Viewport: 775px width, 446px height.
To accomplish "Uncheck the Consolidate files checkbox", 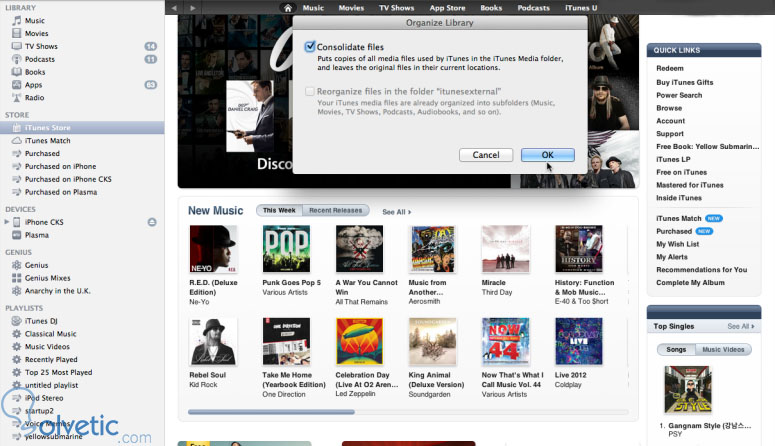I will (x=310, y=46).
